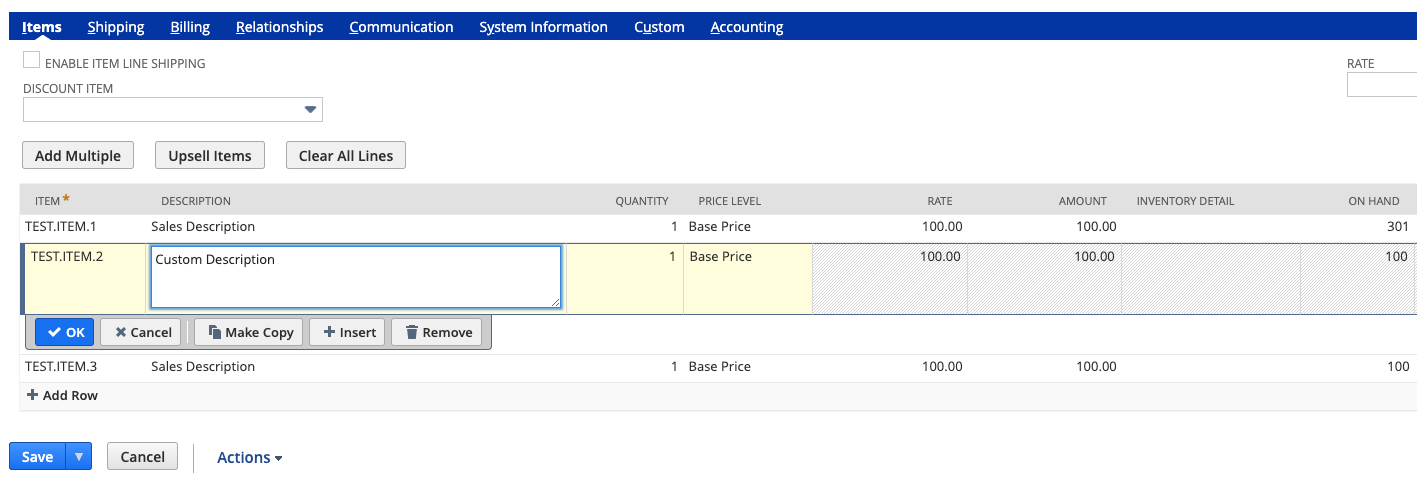Save the transaction

(37, 457)
